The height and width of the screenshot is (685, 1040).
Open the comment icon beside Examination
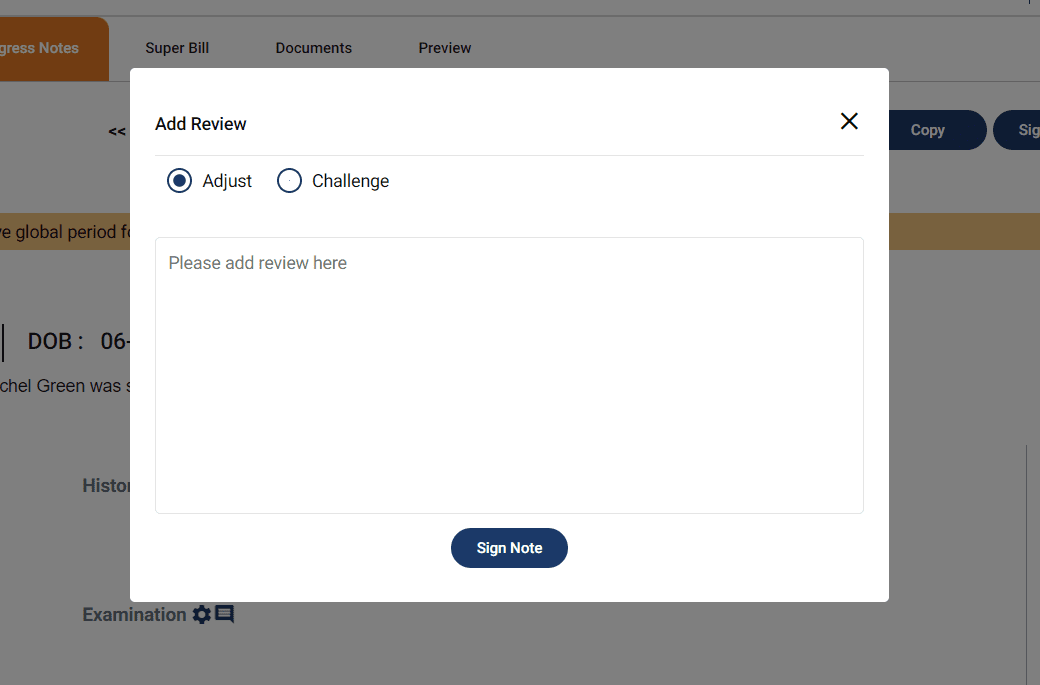tap(225, 614)
